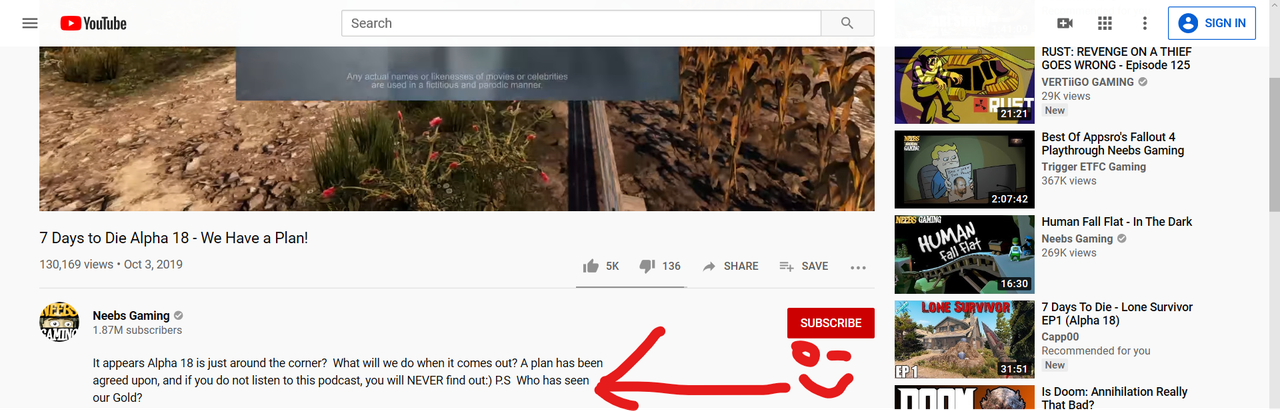Viewport: 1280px width, 411px height.
Task: Open Human Fall Flat thumbnail
Action: 963,254
